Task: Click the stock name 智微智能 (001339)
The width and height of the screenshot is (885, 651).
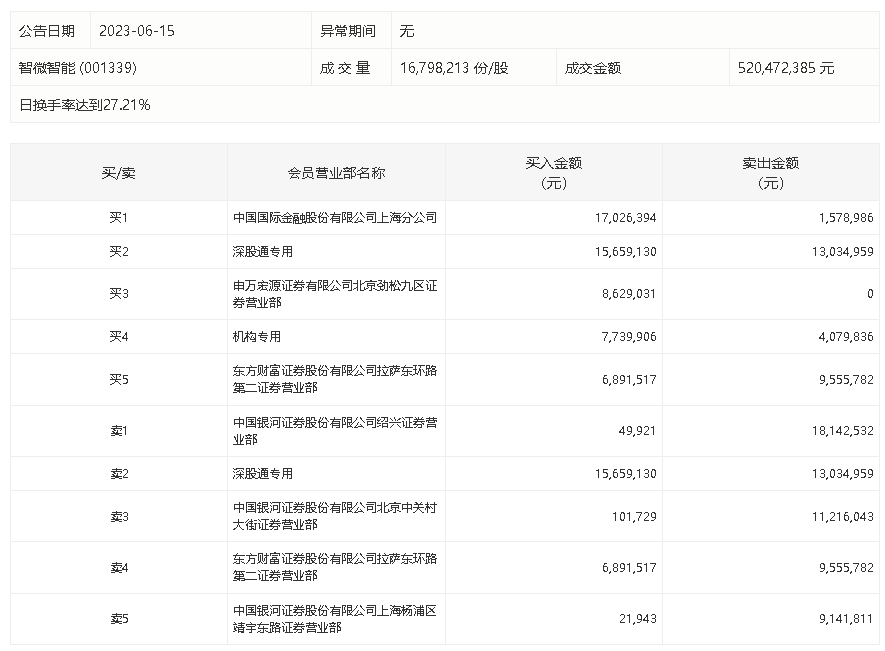Action: [78, 68]
